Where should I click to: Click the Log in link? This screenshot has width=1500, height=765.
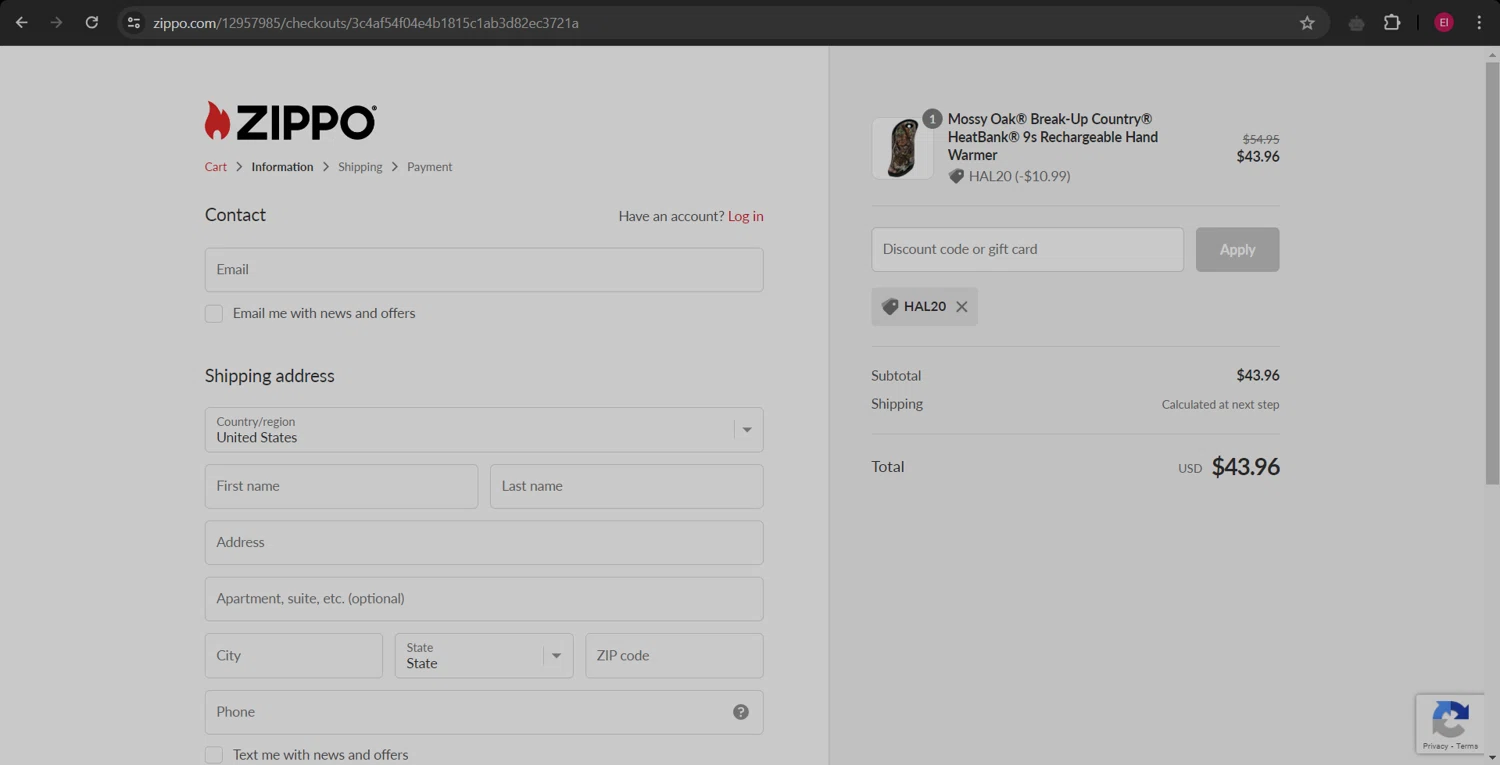pos(745,216)
